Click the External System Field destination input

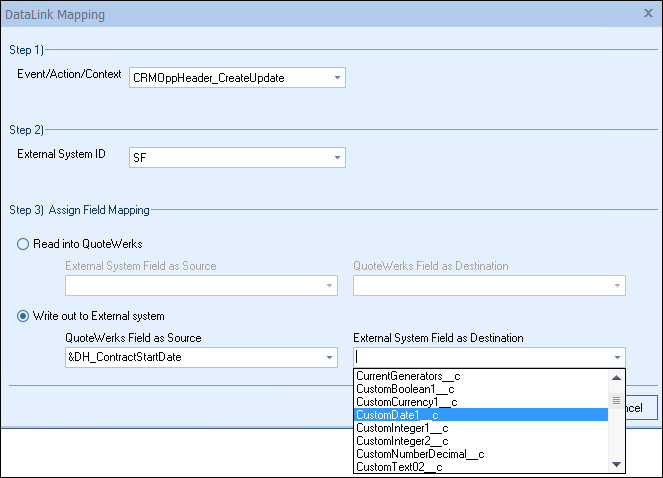point(478,358)
